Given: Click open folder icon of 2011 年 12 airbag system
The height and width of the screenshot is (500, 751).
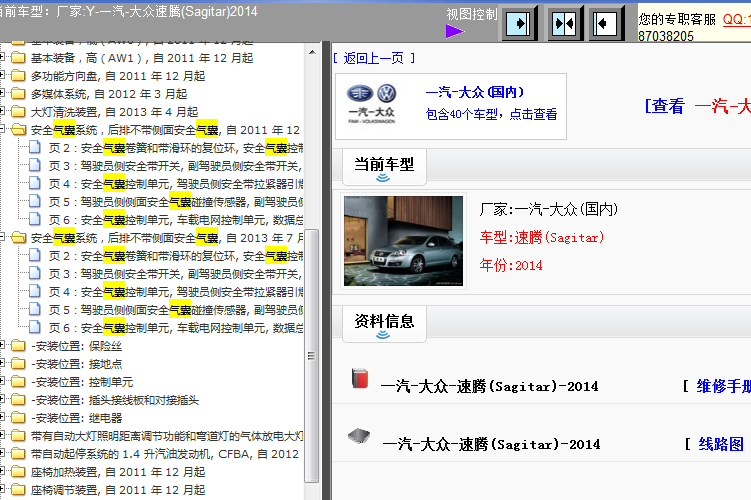Looking at the screenshot, I should click(18, 130).
